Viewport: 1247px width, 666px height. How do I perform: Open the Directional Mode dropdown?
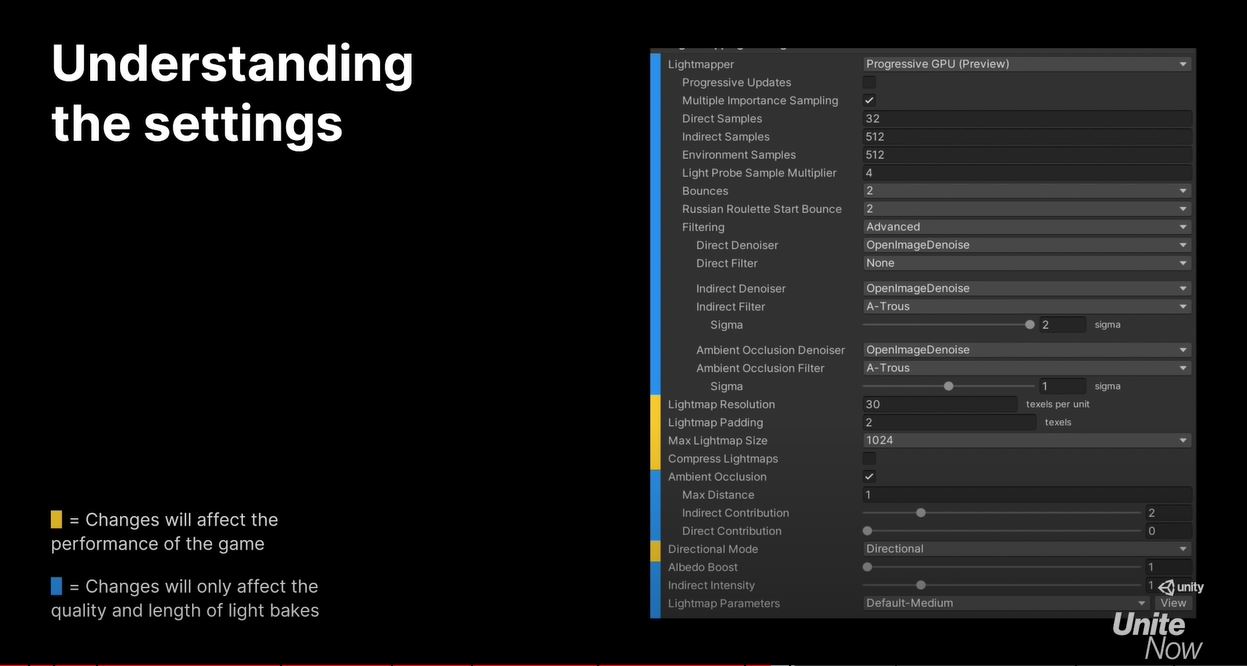1025,548
